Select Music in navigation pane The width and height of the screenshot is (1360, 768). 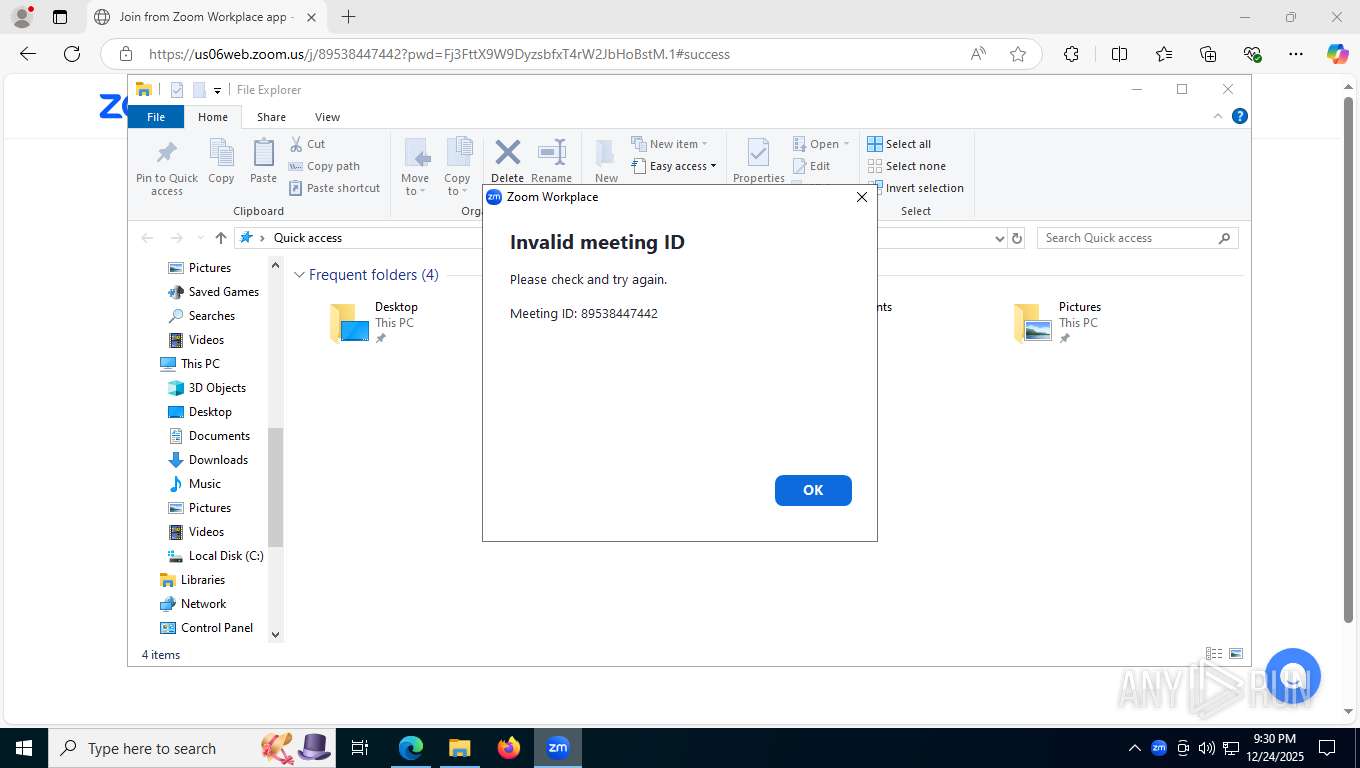195,484
